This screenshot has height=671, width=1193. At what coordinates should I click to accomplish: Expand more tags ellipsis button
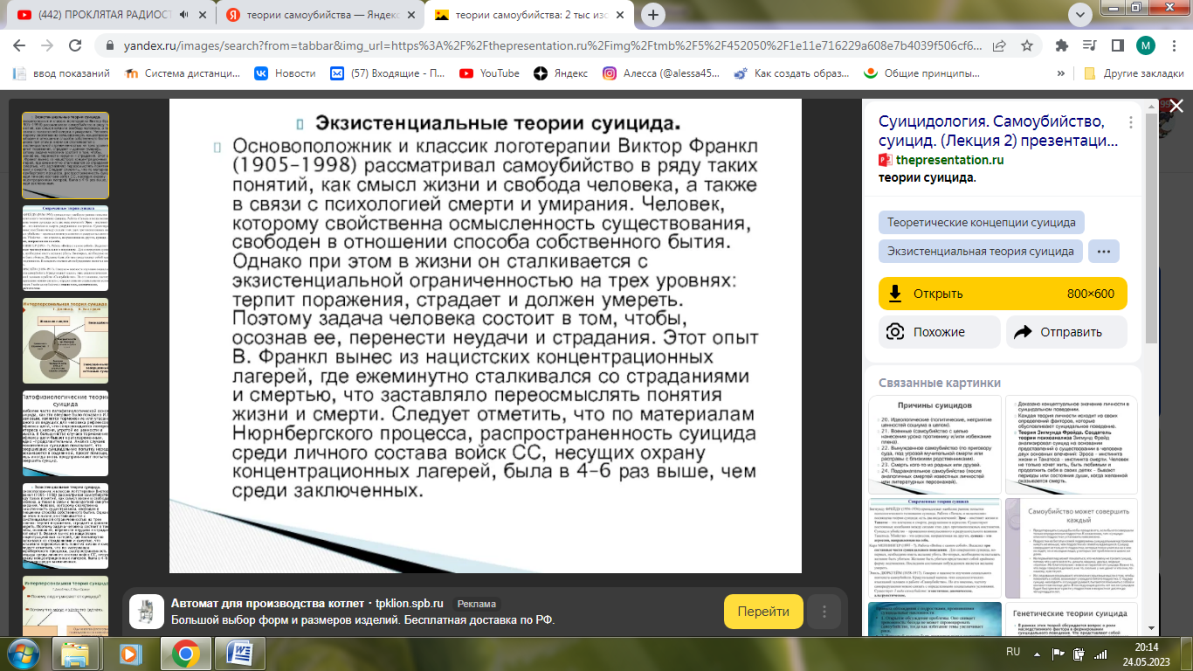coord(1103,251)
